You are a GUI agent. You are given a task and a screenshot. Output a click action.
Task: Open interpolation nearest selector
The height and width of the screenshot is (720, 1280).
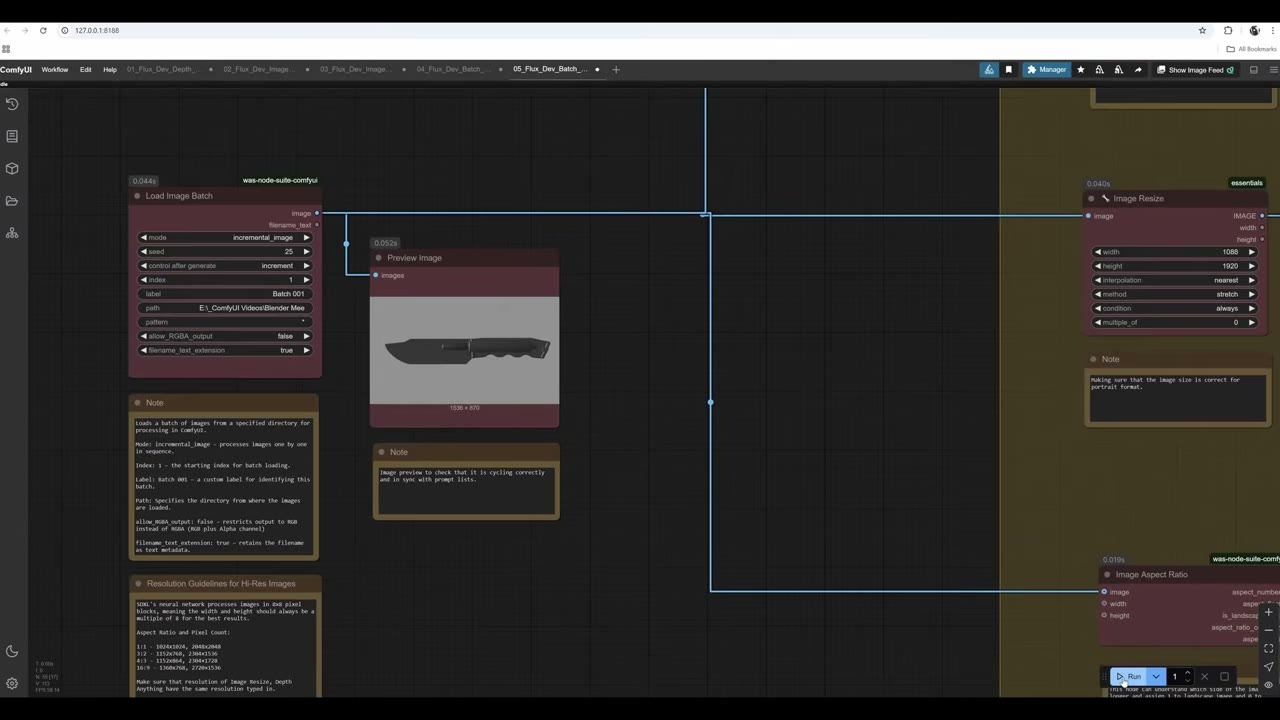coord(1175,280)
